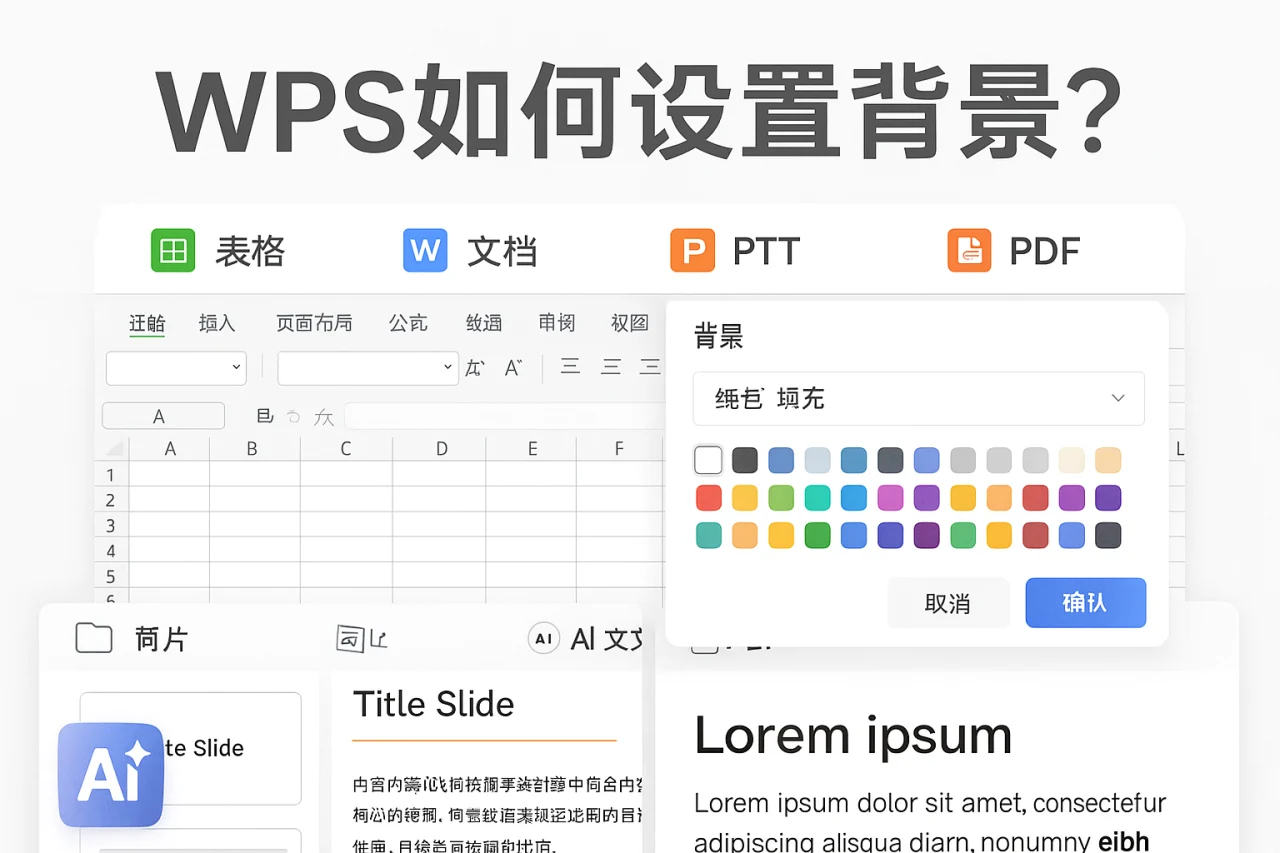This screenshot has width=1280, height=853.
Task: Toggle left text alignment
Action: (x=570, y=366)
